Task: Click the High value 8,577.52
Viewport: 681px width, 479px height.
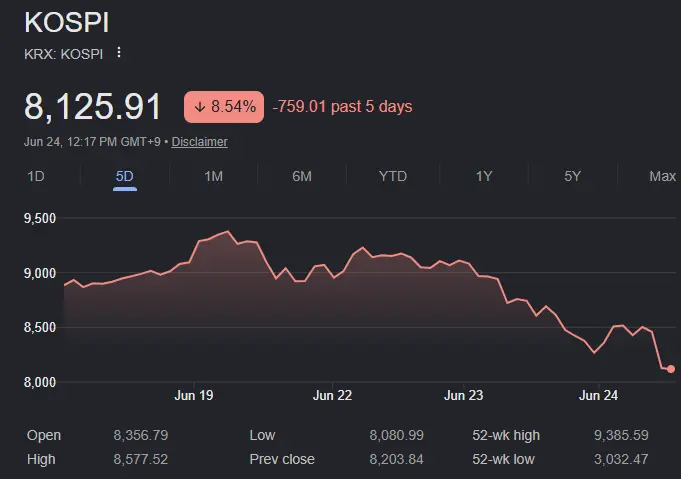Action: tap(141, 459)
